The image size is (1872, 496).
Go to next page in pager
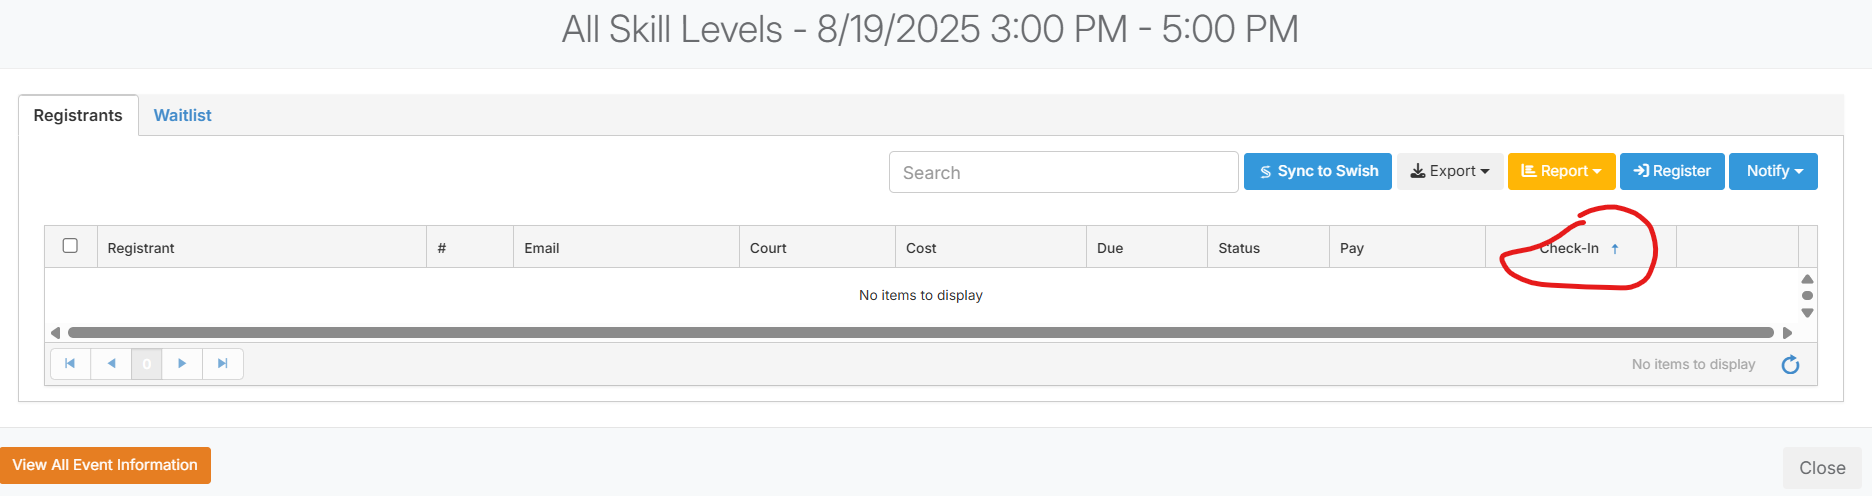pos(182,363)
